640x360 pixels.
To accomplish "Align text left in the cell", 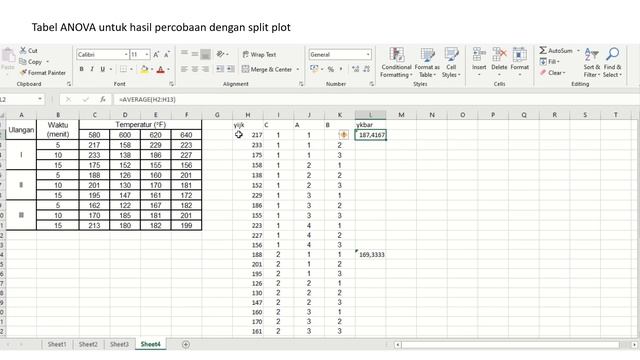I will pyautogui.click(x=184, y=69).
